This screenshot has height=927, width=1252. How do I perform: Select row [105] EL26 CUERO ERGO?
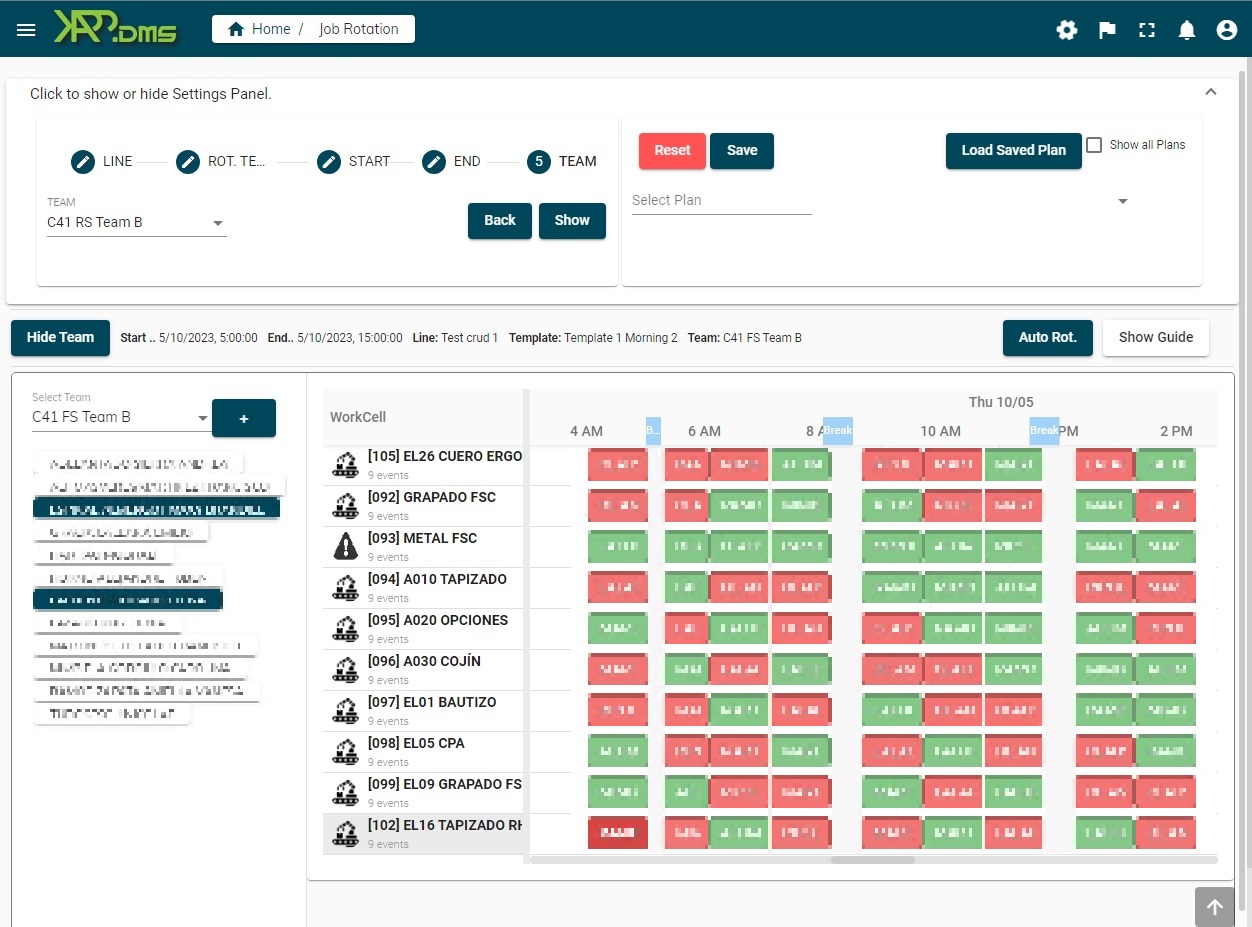pyautogui.click(x=424, y=465)
